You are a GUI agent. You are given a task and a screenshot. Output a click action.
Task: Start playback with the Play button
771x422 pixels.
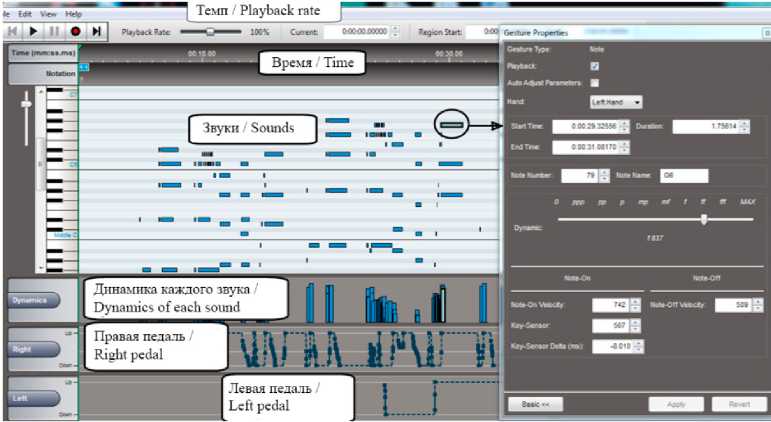click(x=33, y=31)
